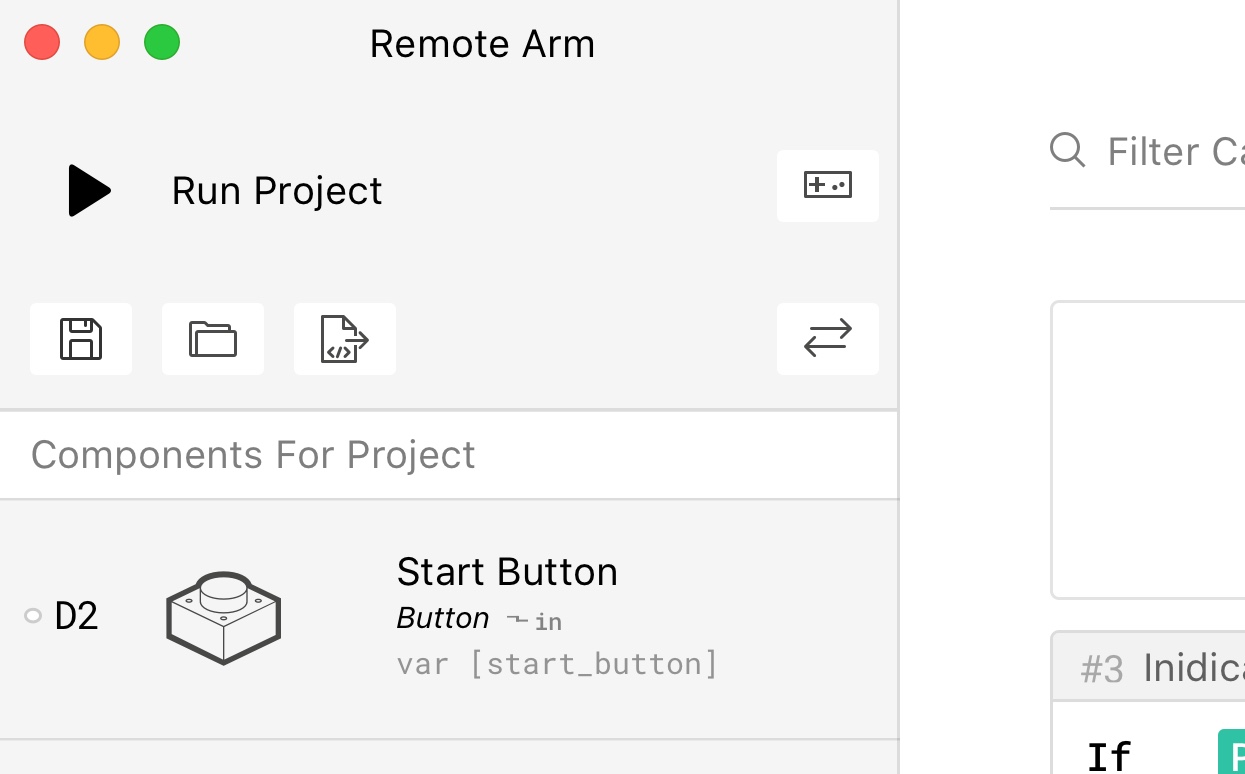Click the Run Project play arrow
This screenshot has height=774, width=1245.
(x=89, y=190)
